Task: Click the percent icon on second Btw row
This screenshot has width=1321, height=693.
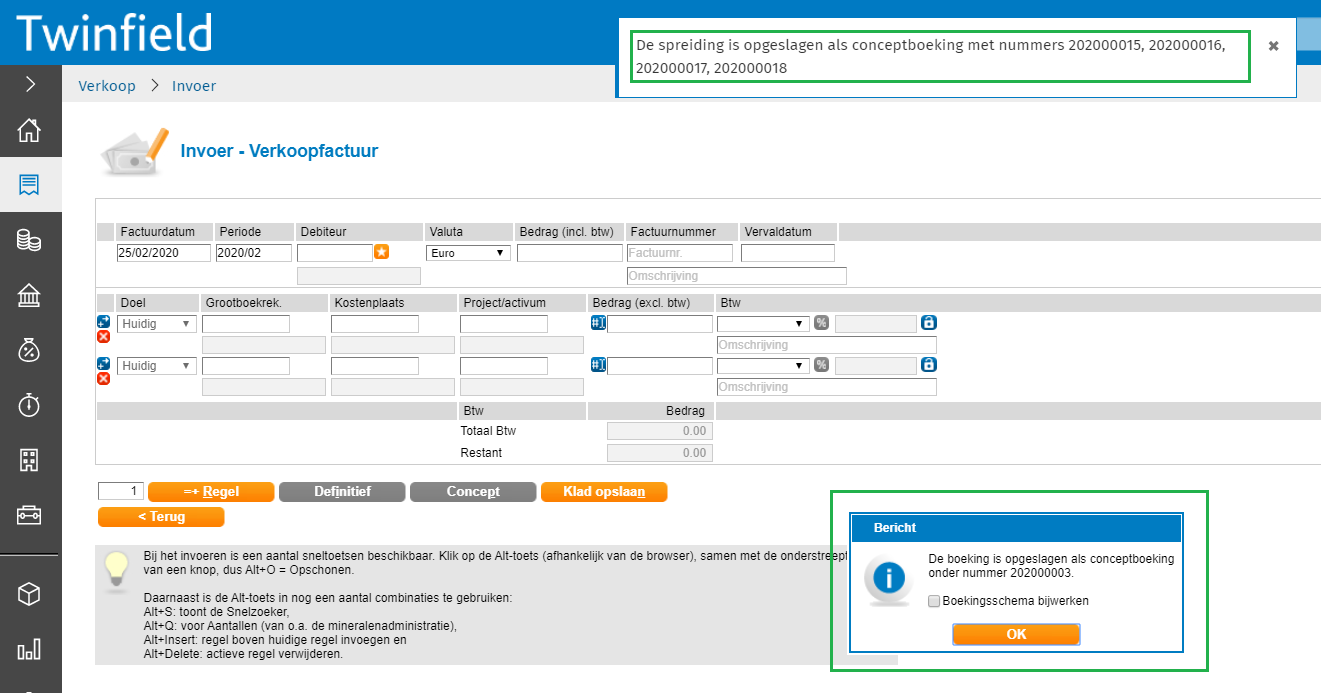Action: (821, 365)
